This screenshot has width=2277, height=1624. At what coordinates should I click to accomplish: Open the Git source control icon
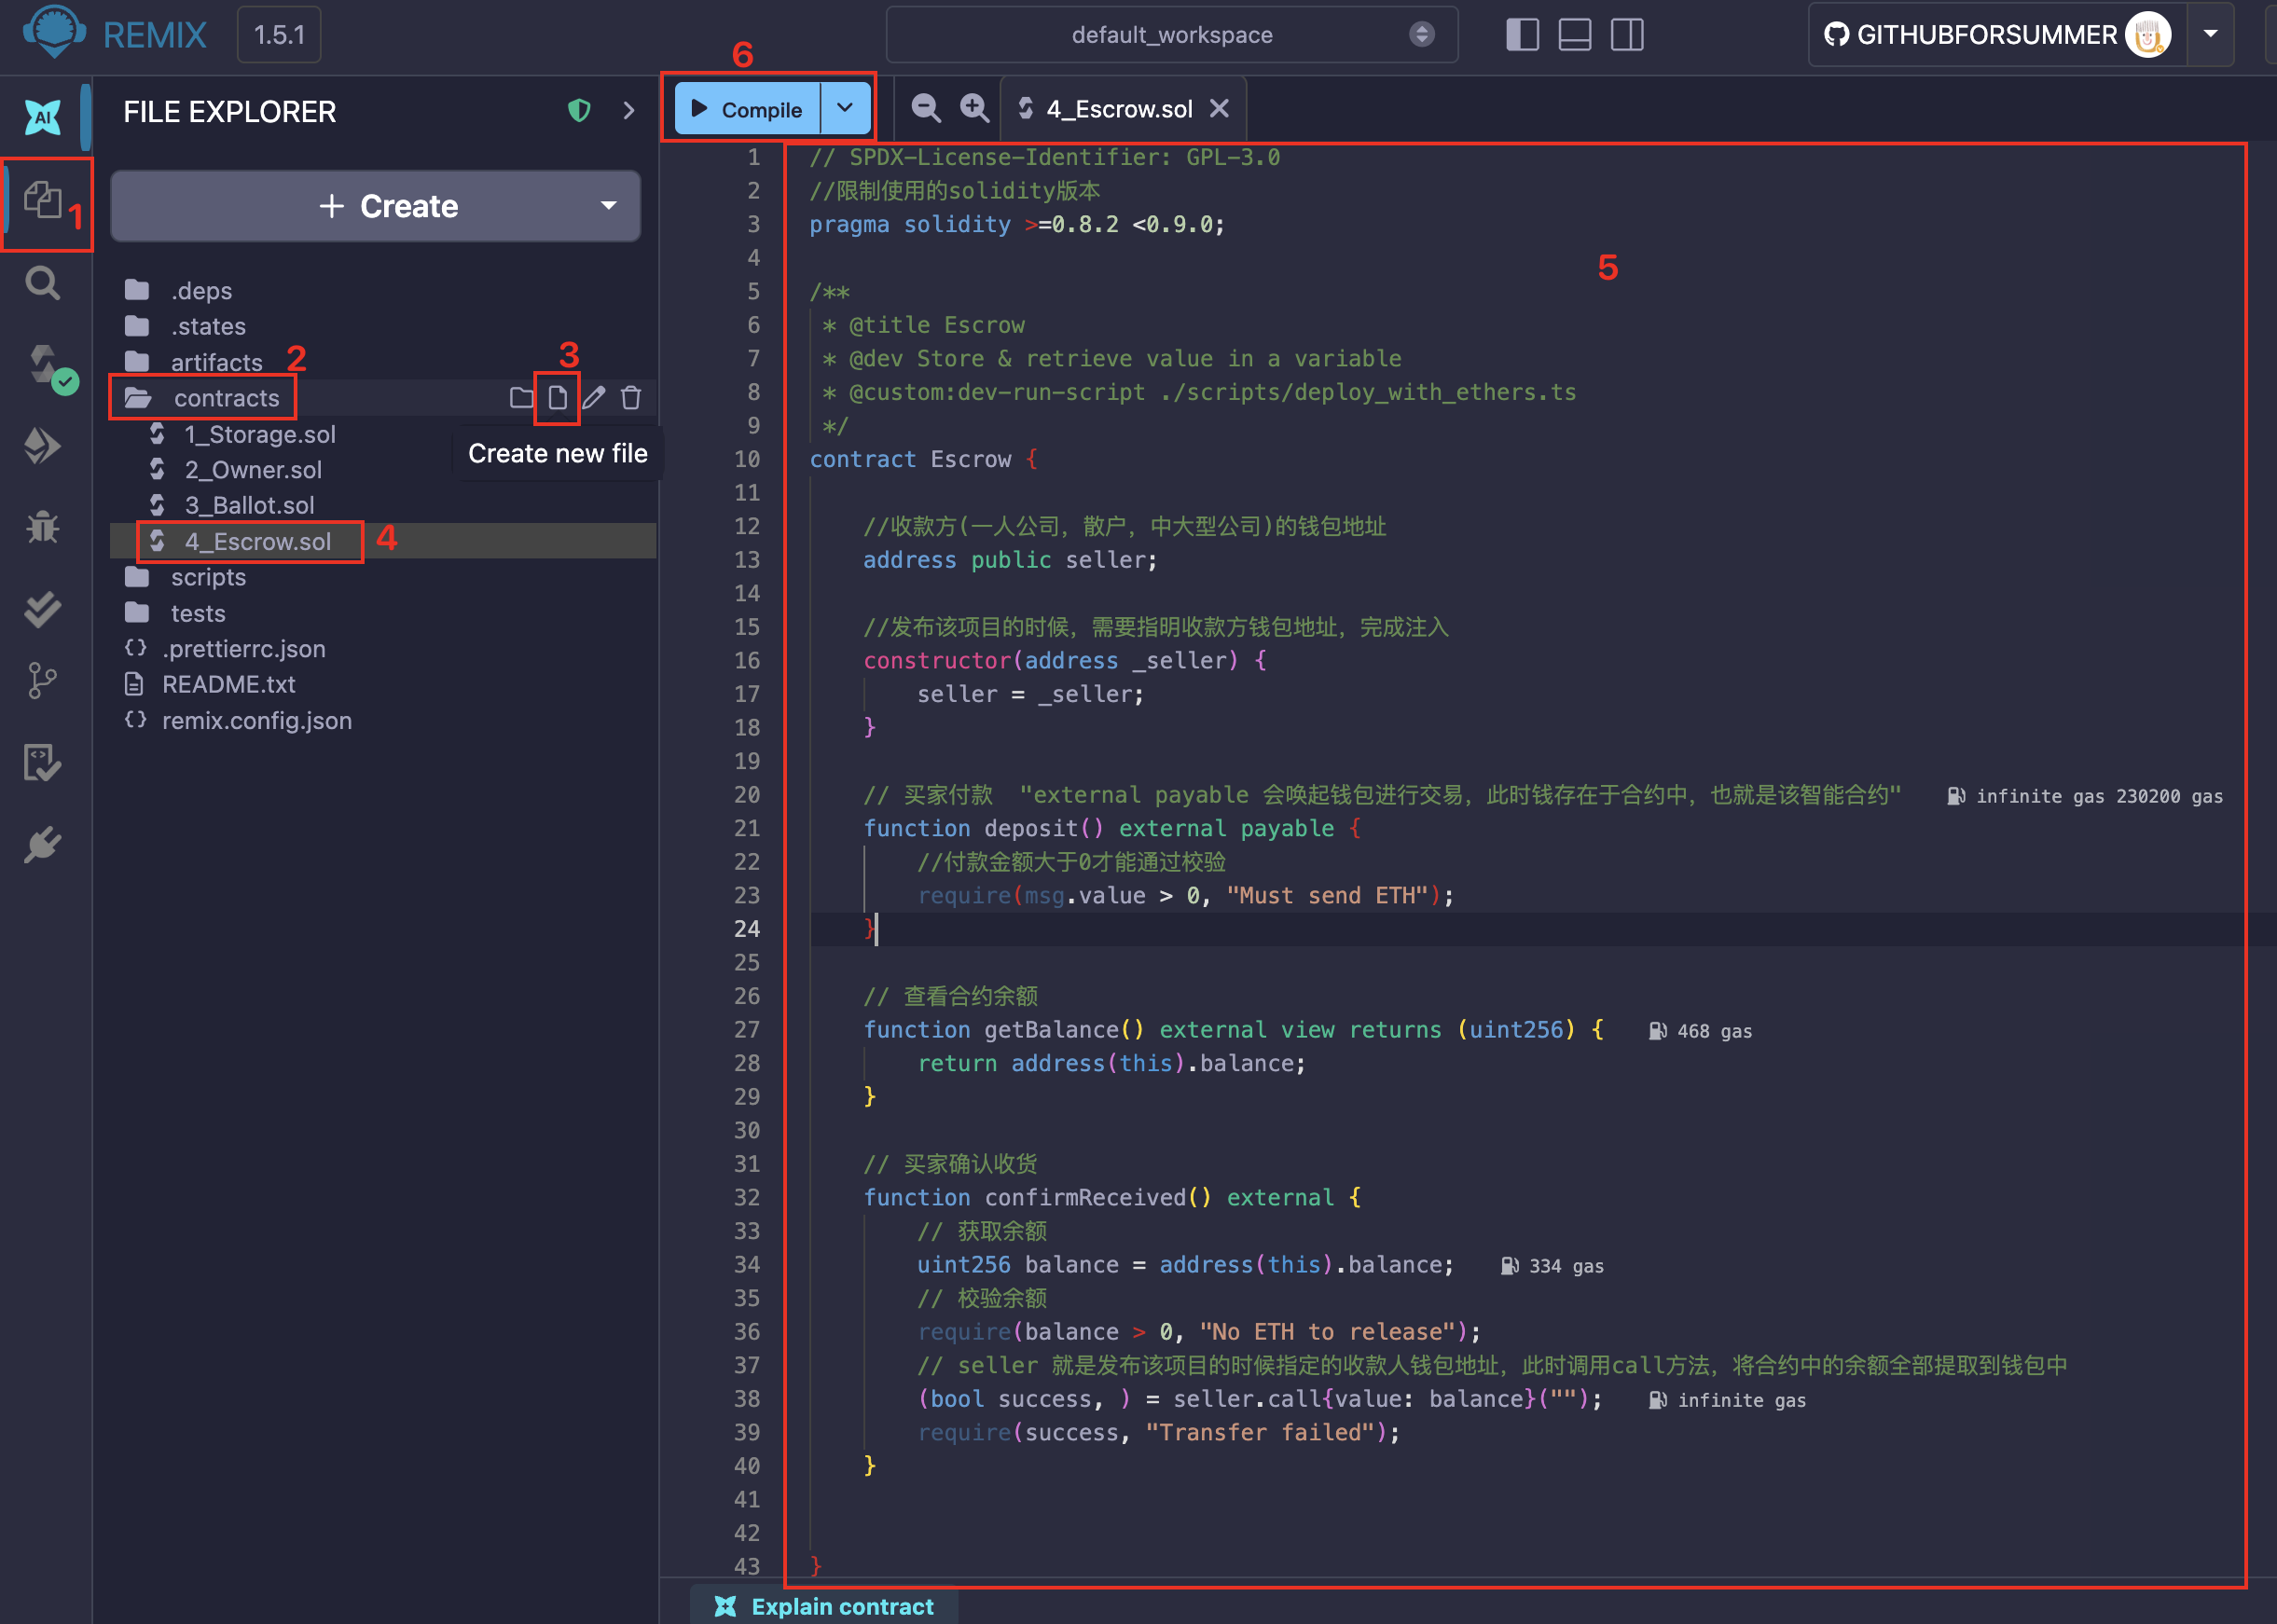pyautogui.click(x=42, y=681)
